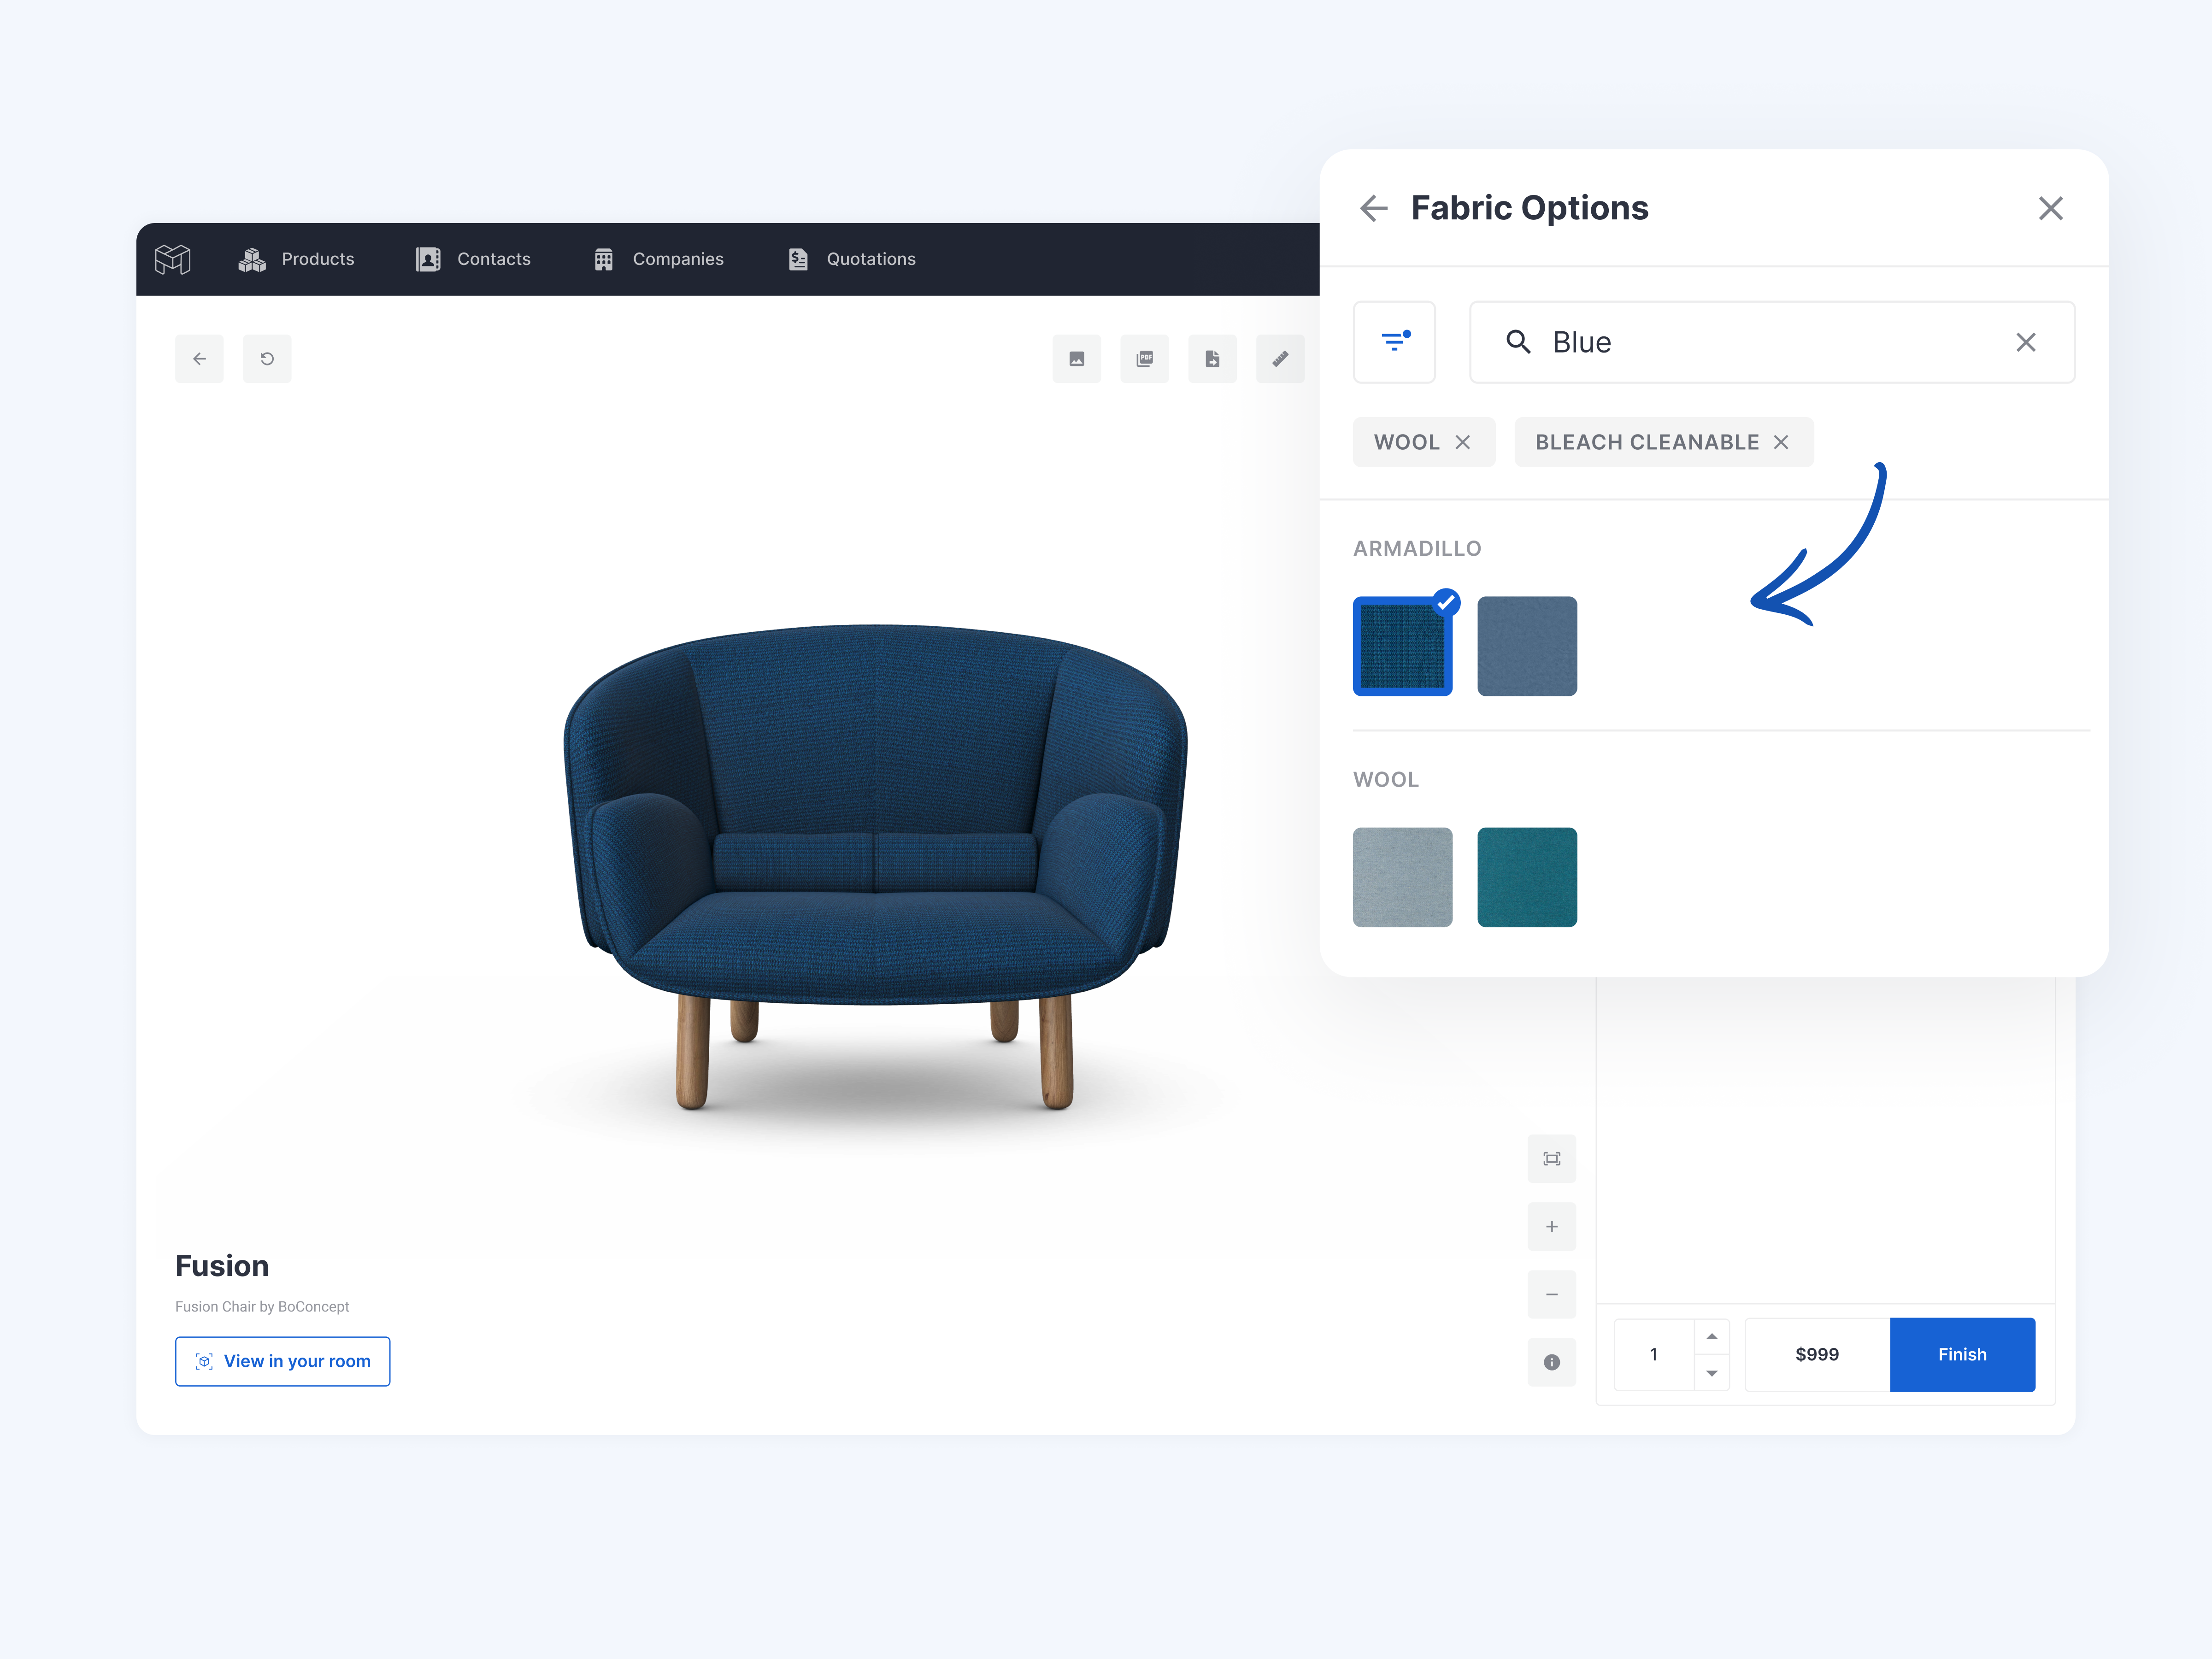Select the ruler measurement tool icon
This screenshot has height=1659, width=2212.
(x=1280, y=359)
